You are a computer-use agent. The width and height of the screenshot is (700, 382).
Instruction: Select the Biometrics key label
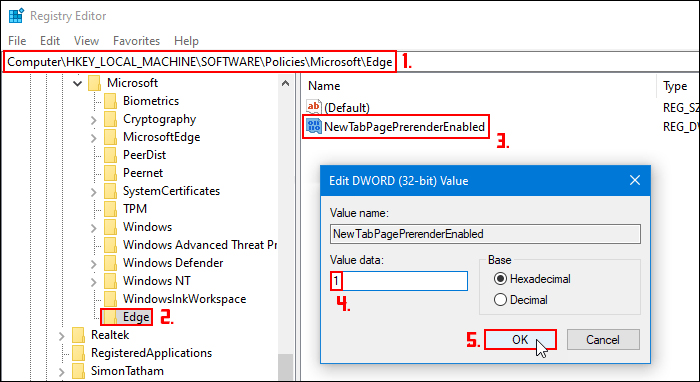click(151, 101)
